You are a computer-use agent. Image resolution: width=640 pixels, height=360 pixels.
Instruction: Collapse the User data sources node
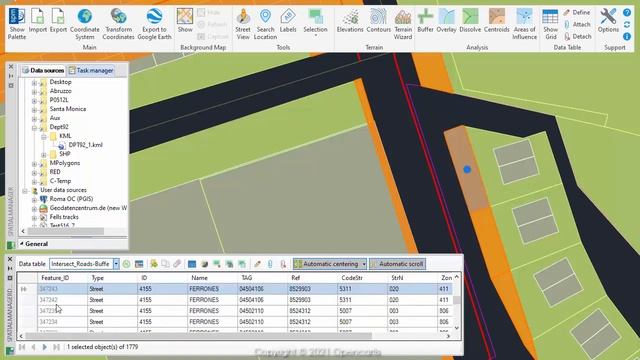25,190
